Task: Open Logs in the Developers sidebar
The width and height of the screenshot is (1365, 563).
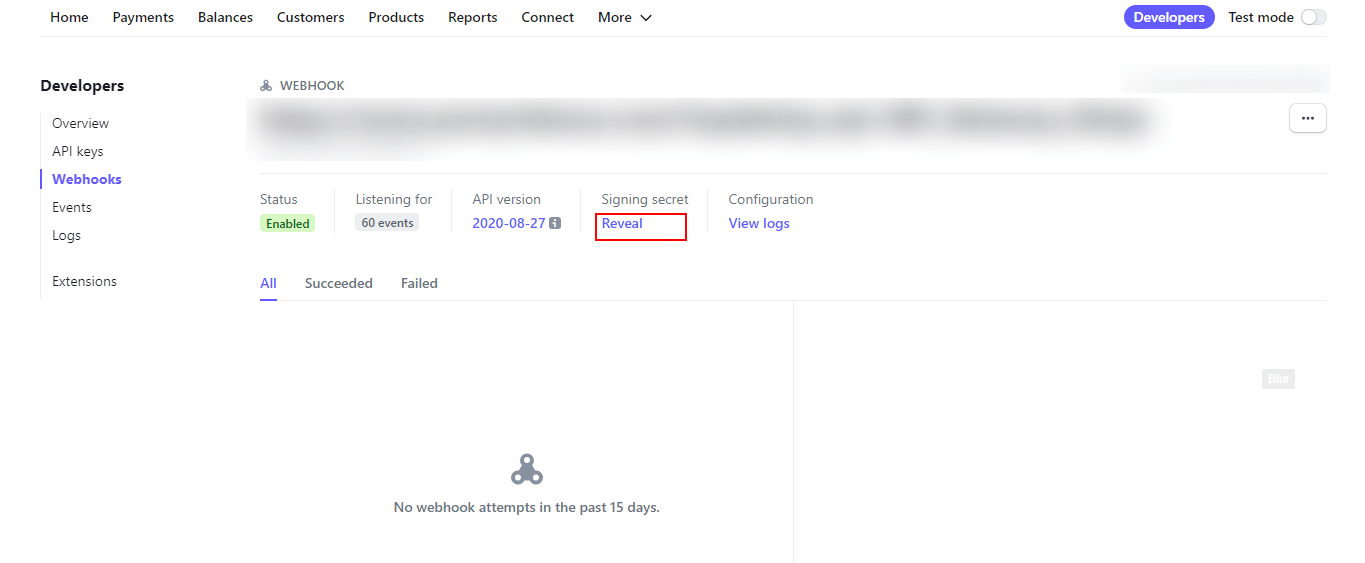Action: 67,235
